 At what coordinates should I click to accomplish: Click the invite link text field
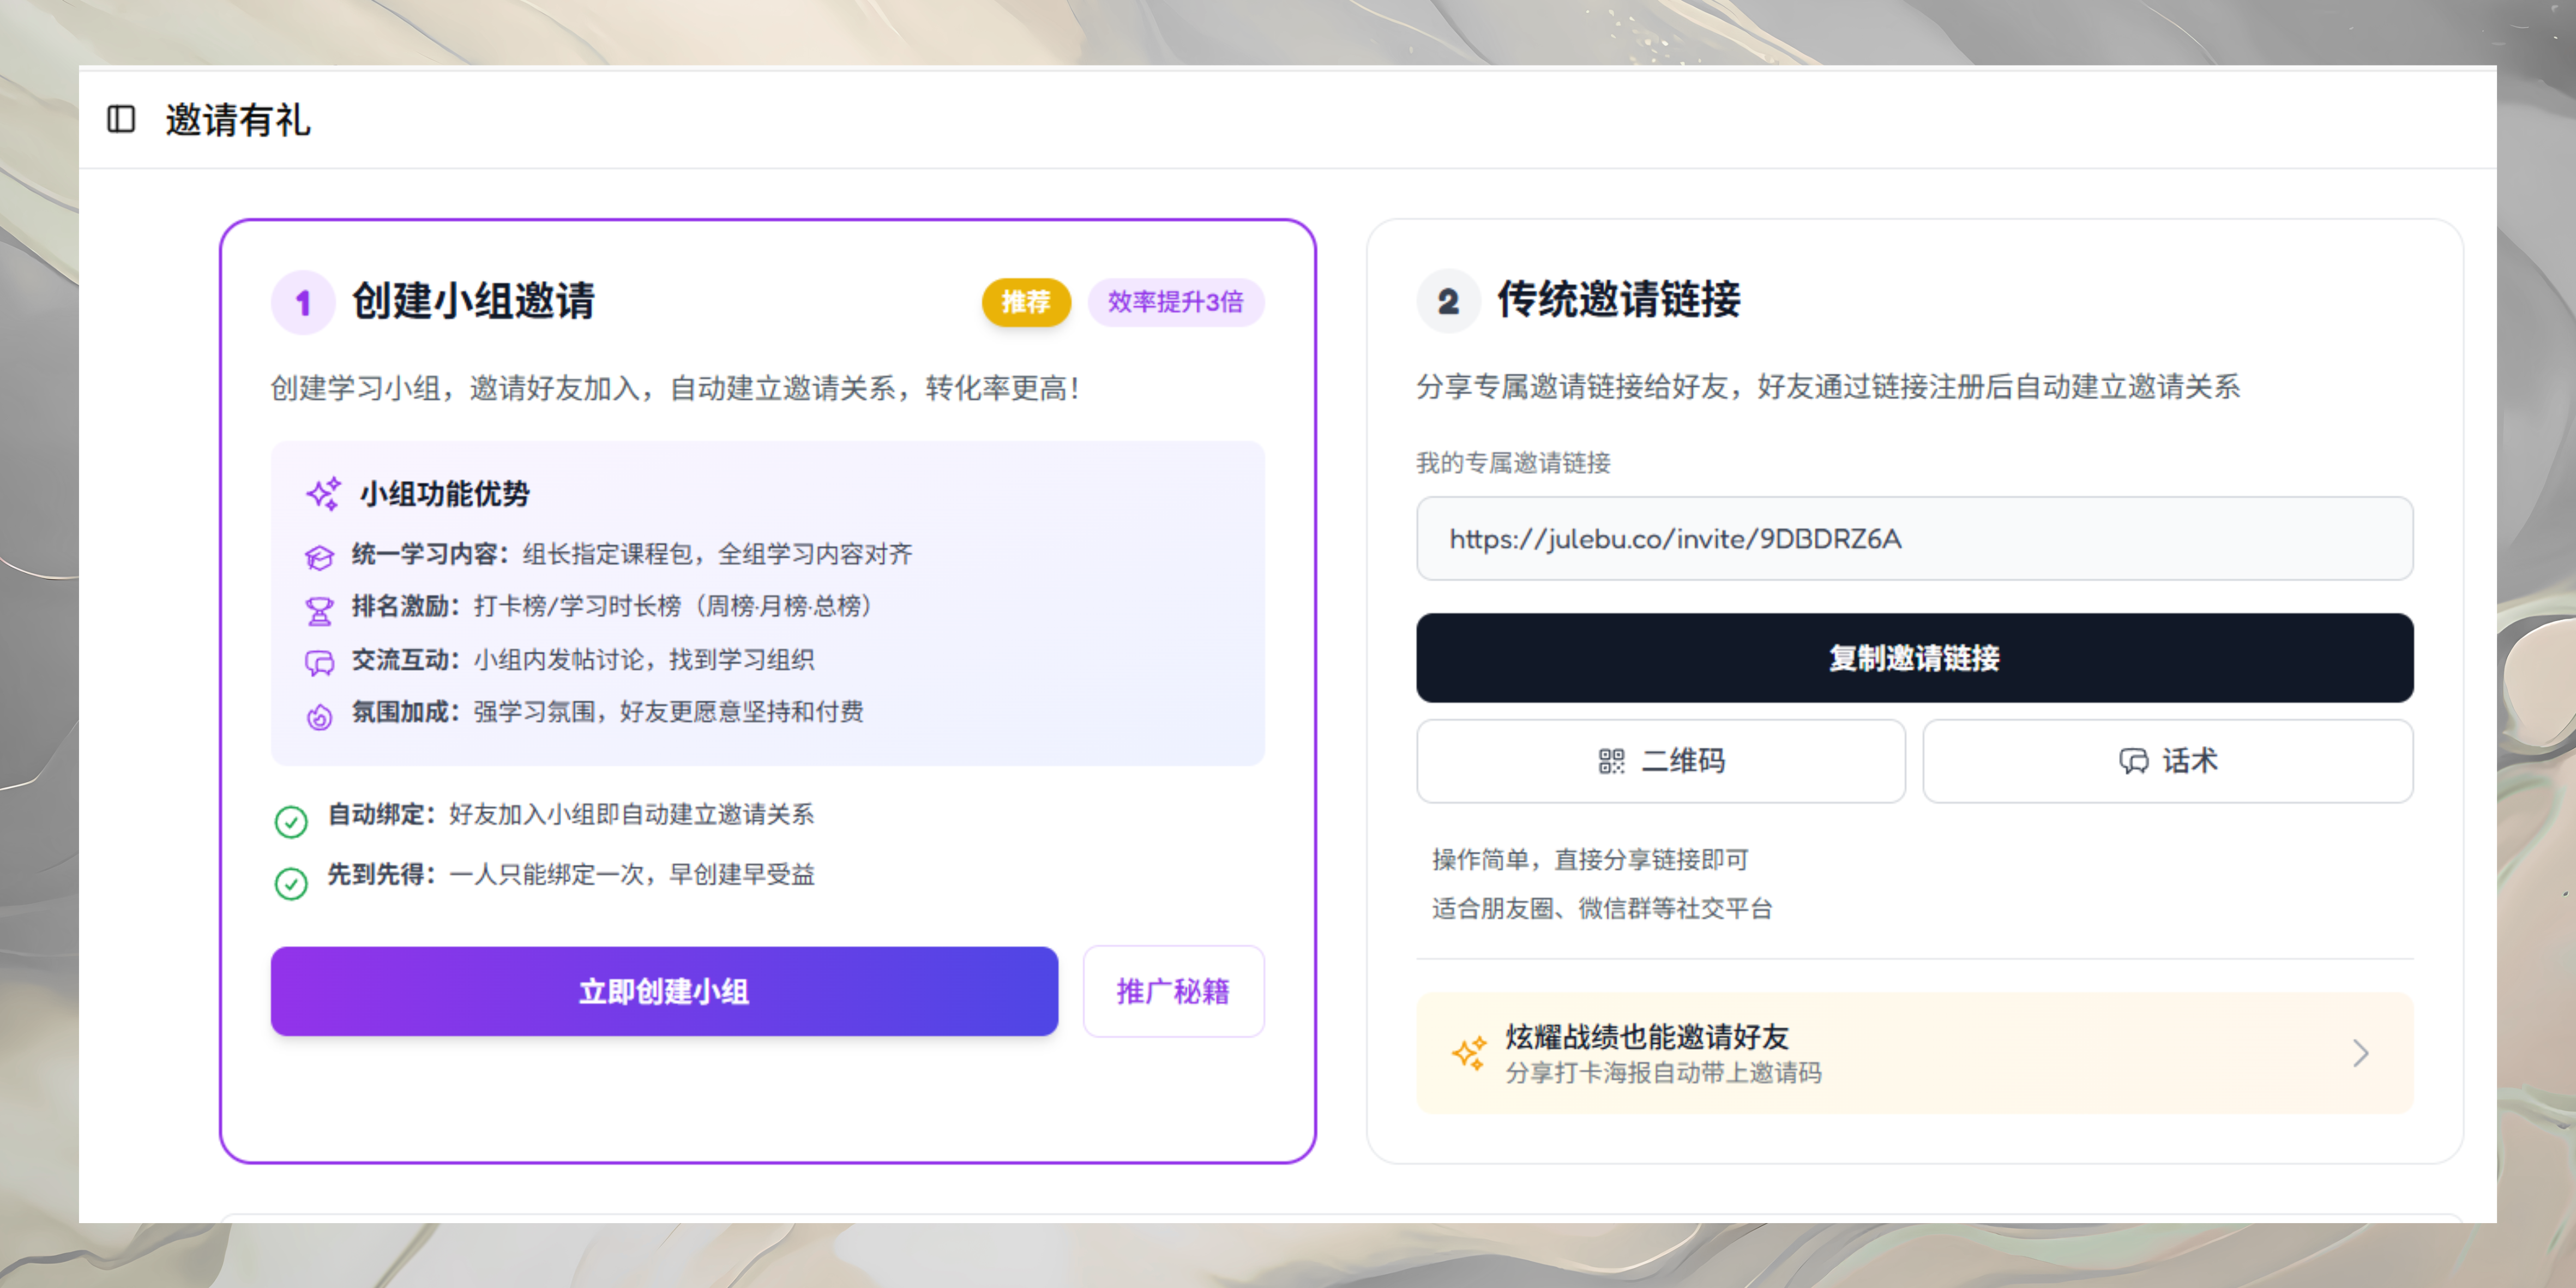click(1914, 539)
